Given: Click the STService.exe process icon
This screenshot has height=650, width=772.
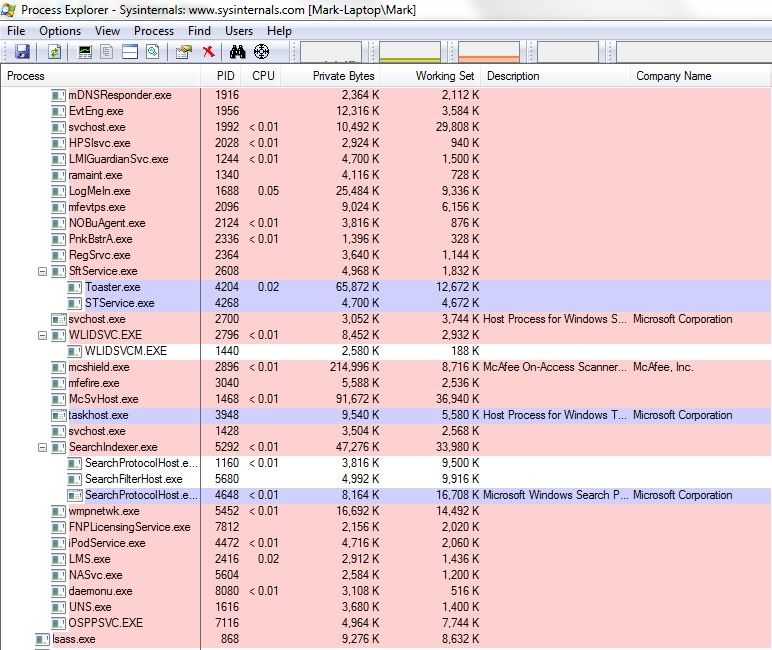Looking at the screenshot, I should [74, 303].
